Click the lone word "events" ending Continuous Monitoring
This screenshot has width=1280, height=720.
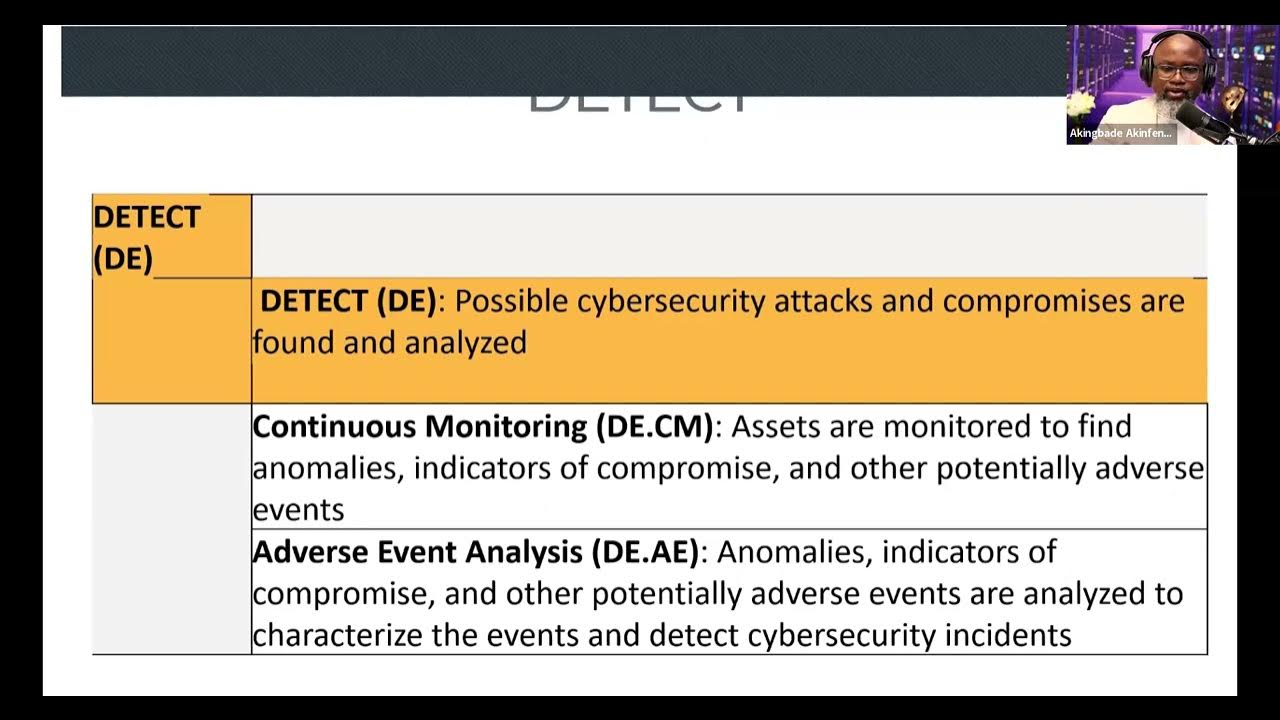click(298, 510)
